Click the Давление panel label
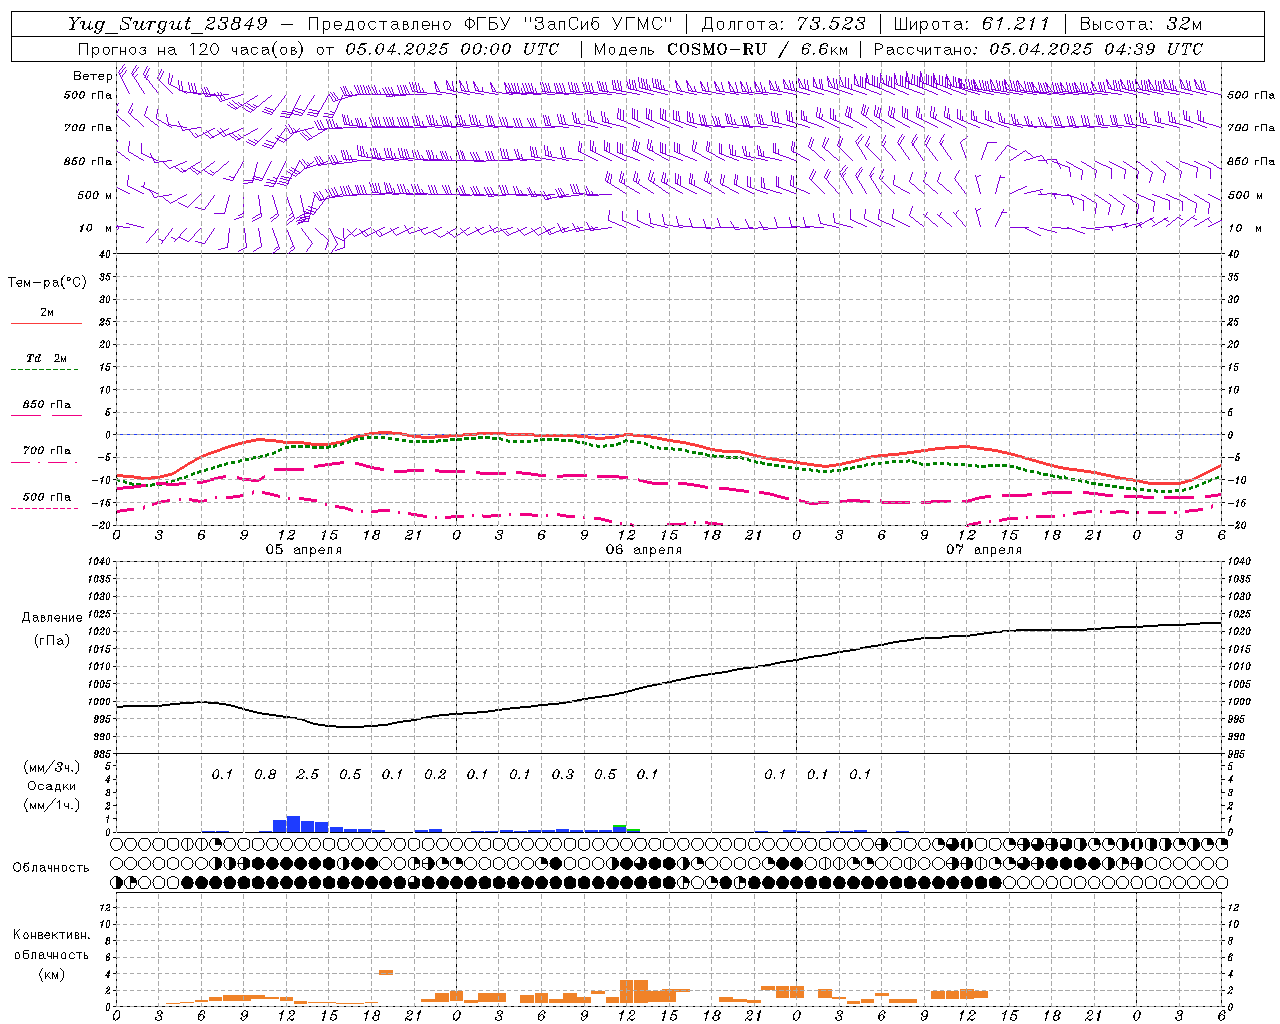Viewport: 1280px width, 1024px height. pyautogui.click(x=52, y=618)
